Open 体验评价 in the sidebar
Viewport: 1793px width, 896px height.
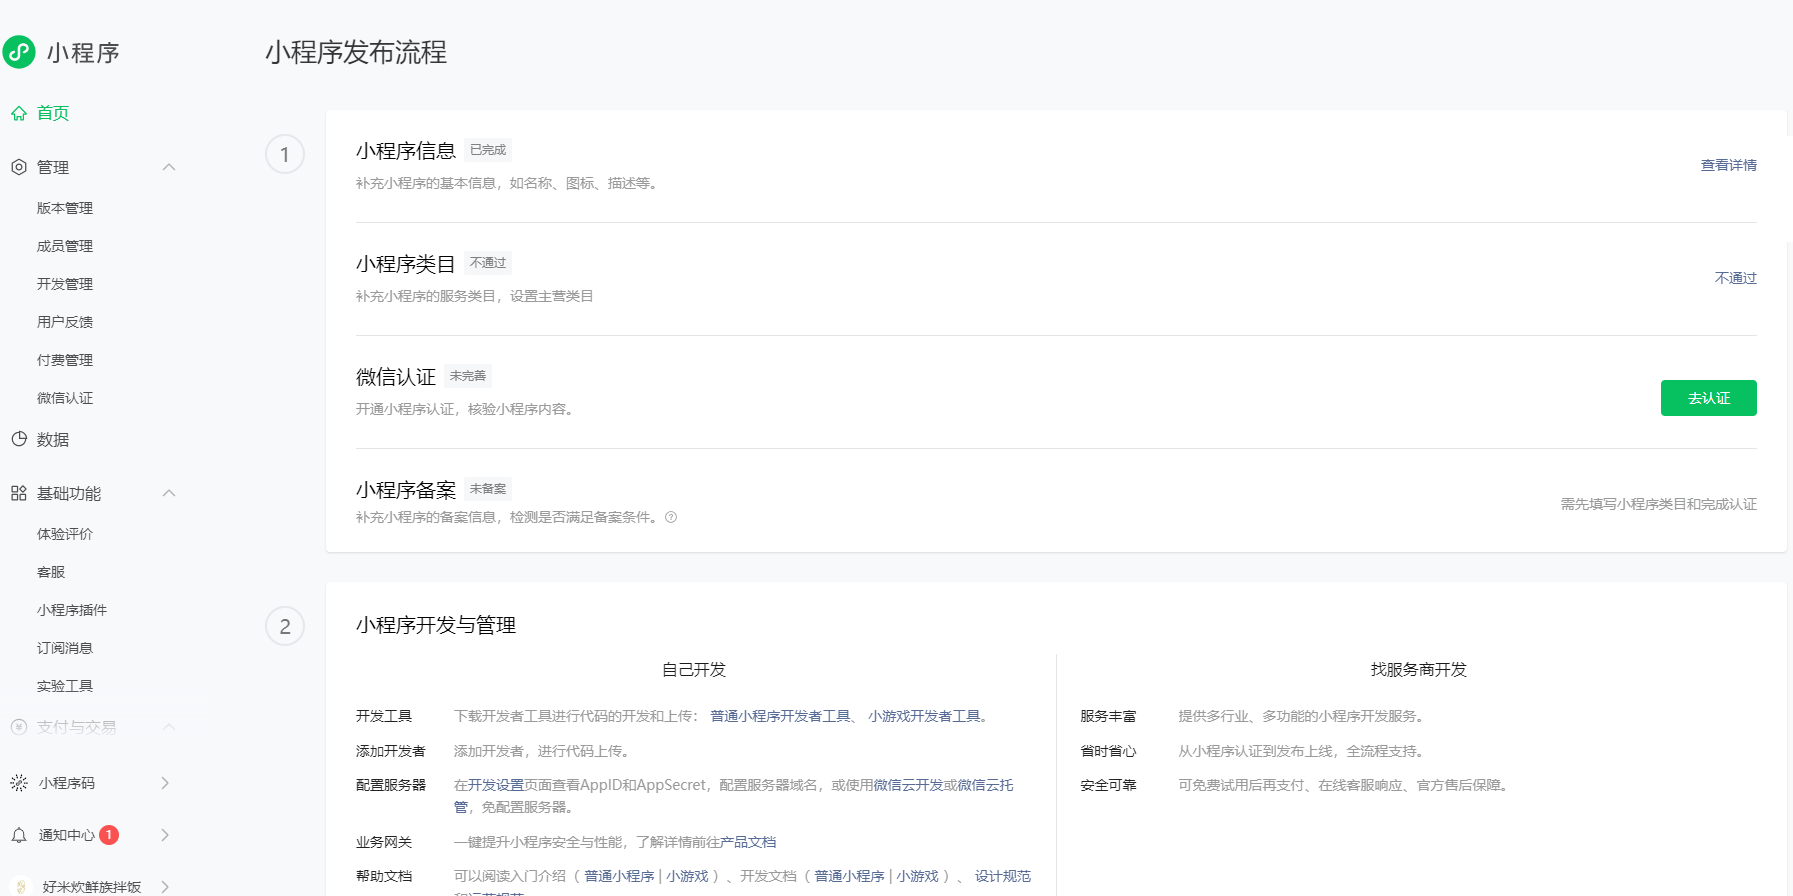tap(65, 534)
